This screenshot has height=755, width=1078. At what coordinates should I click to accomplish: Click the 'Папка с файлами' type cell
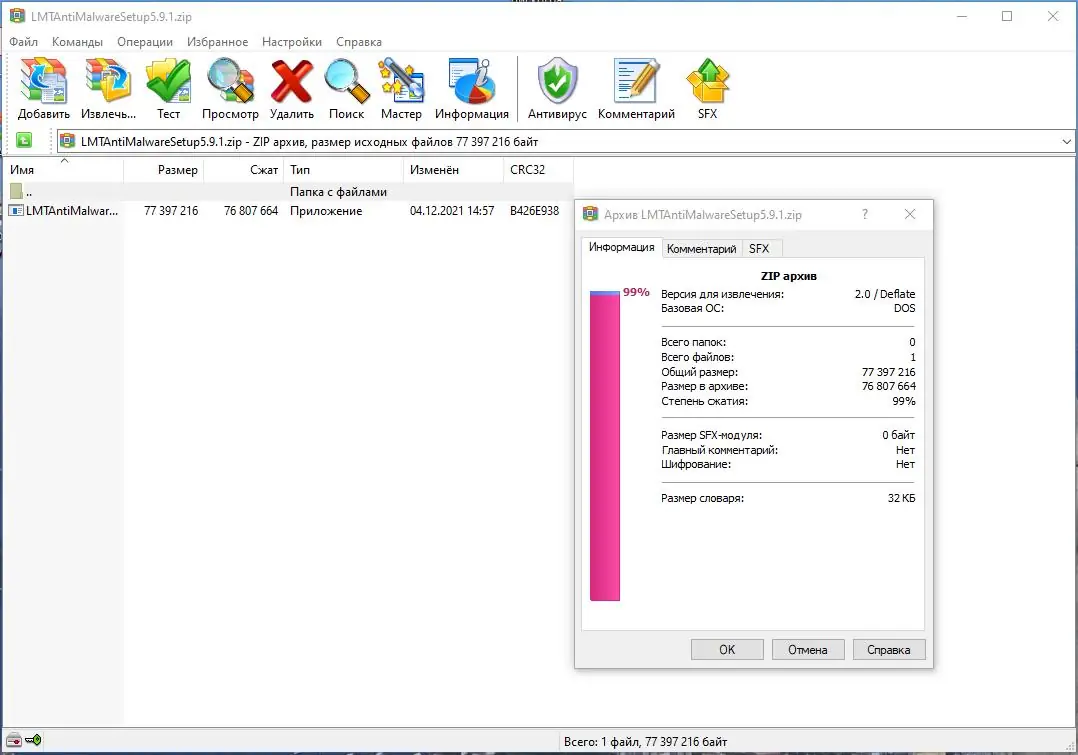pos(338,192)
